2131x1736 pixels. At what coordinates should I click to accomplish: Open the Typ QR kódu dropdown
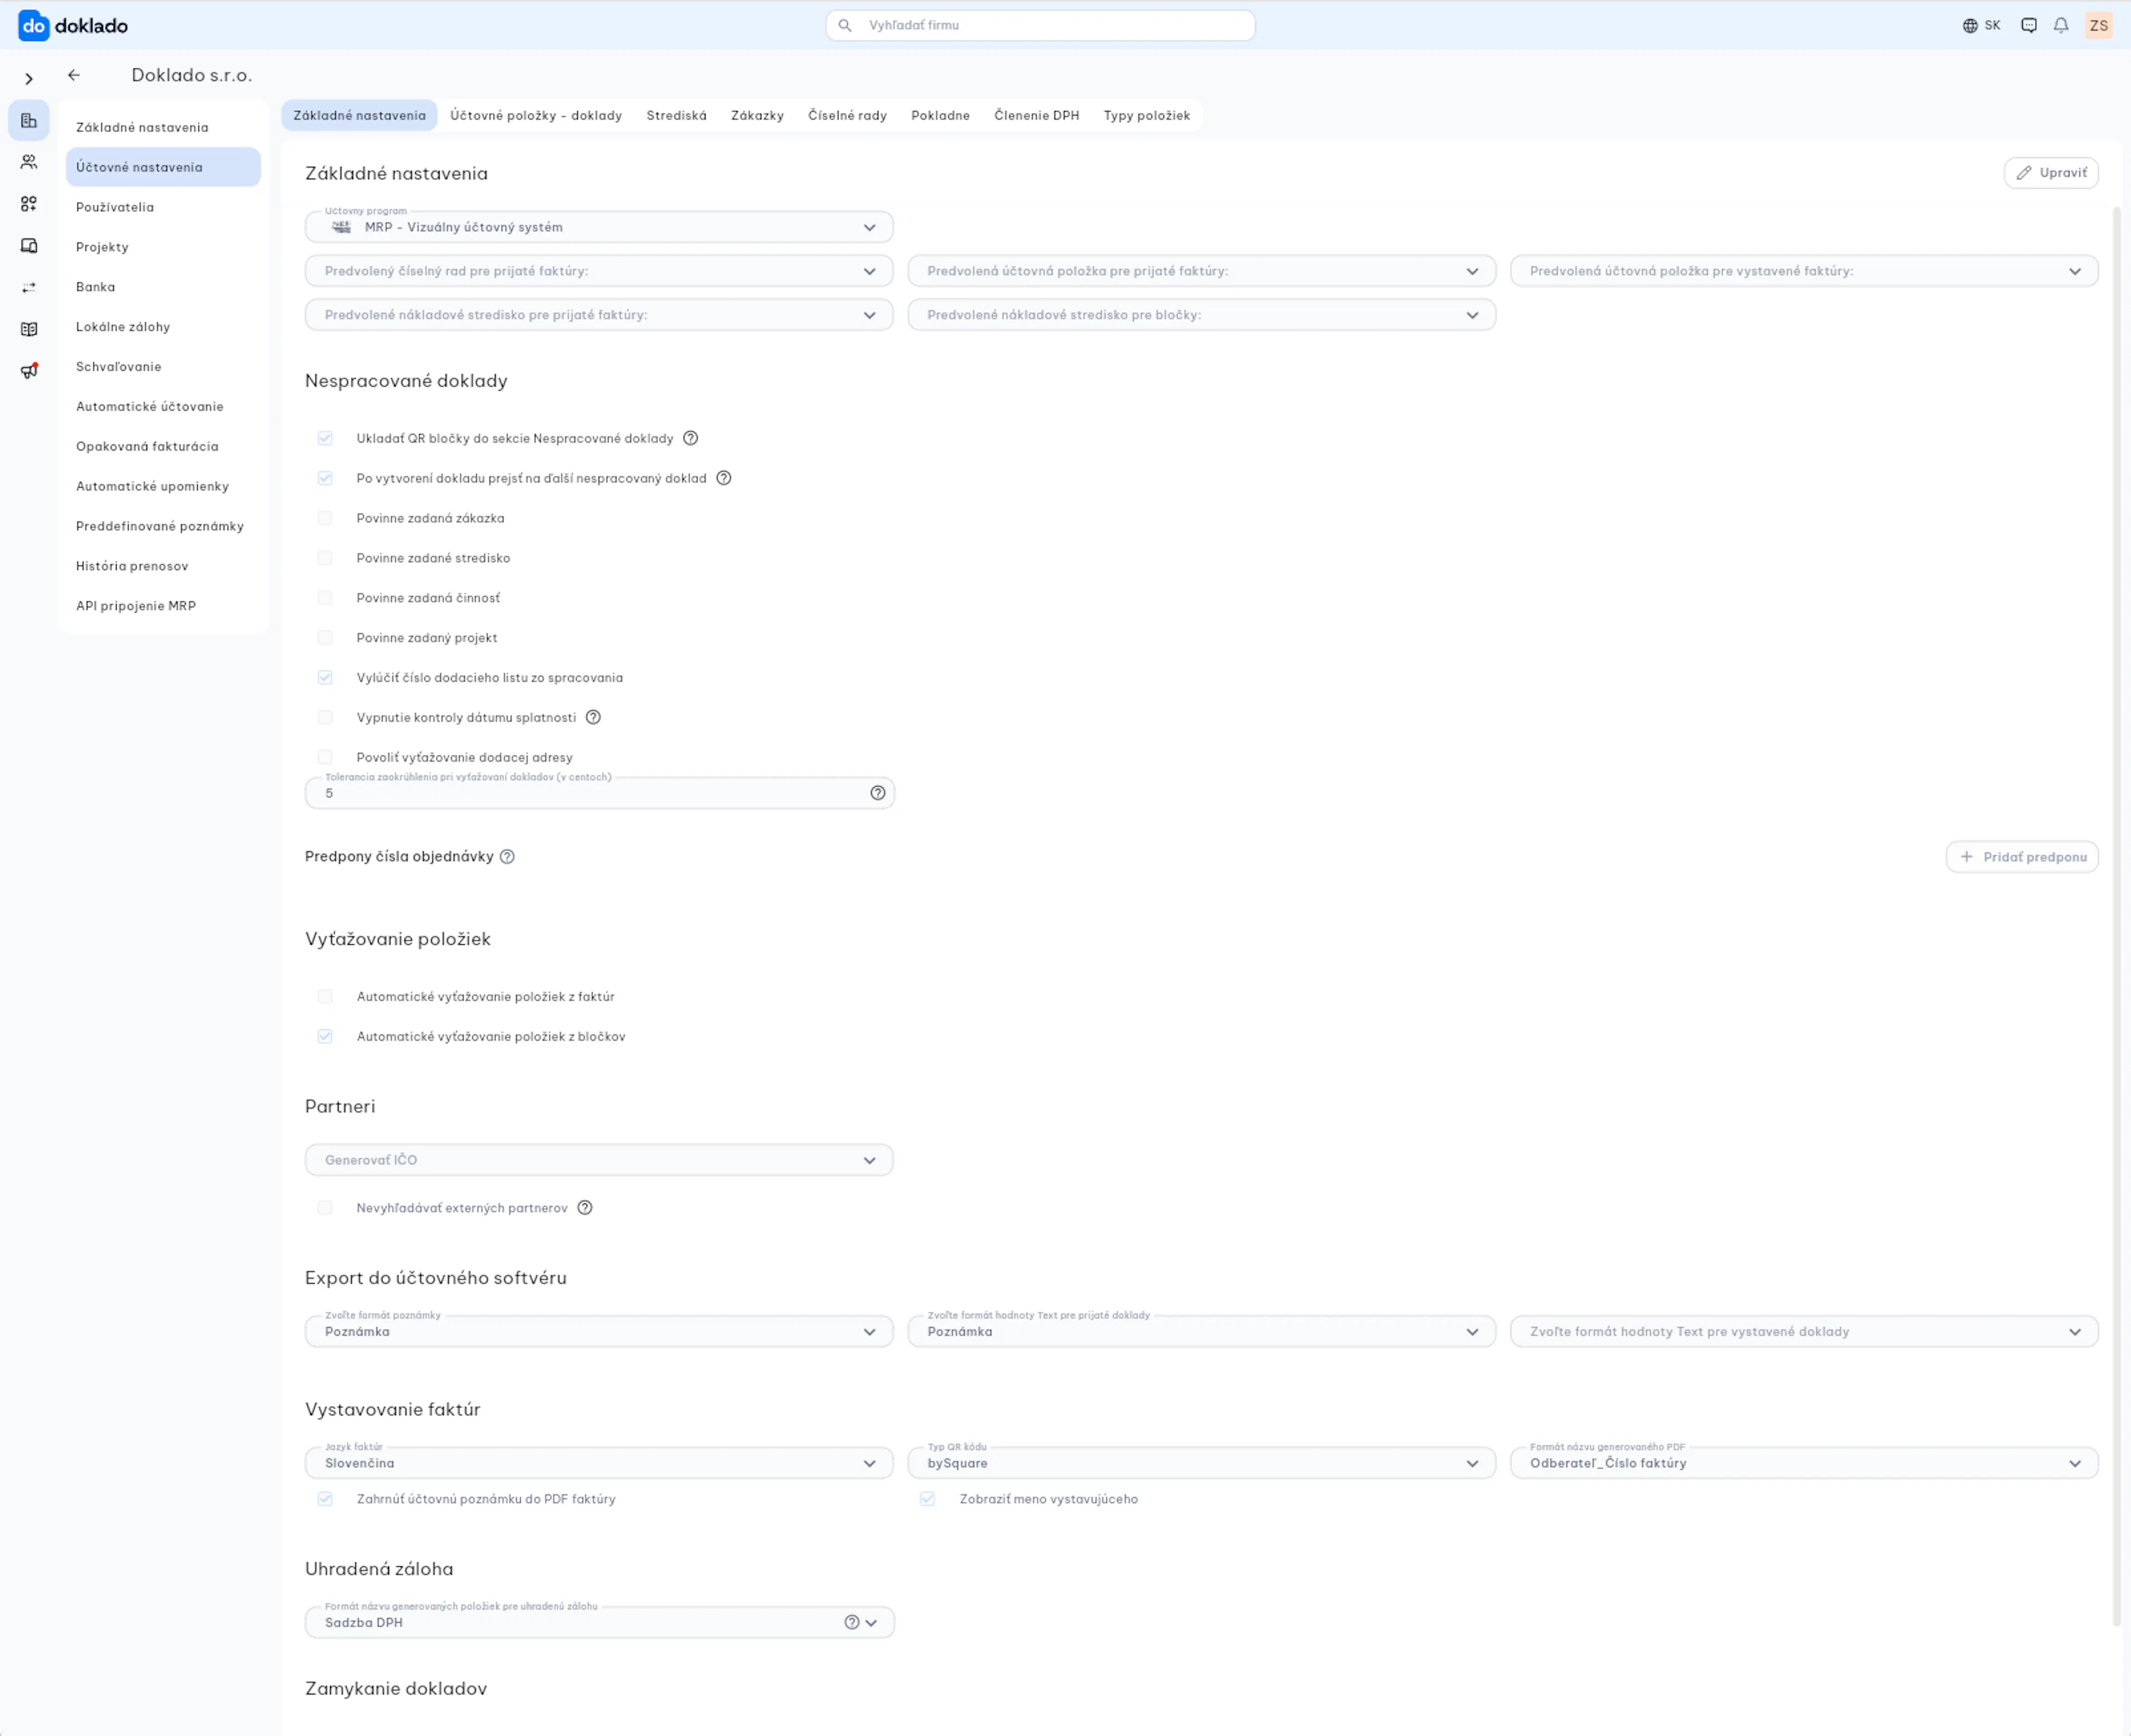coord(1201,1463)
